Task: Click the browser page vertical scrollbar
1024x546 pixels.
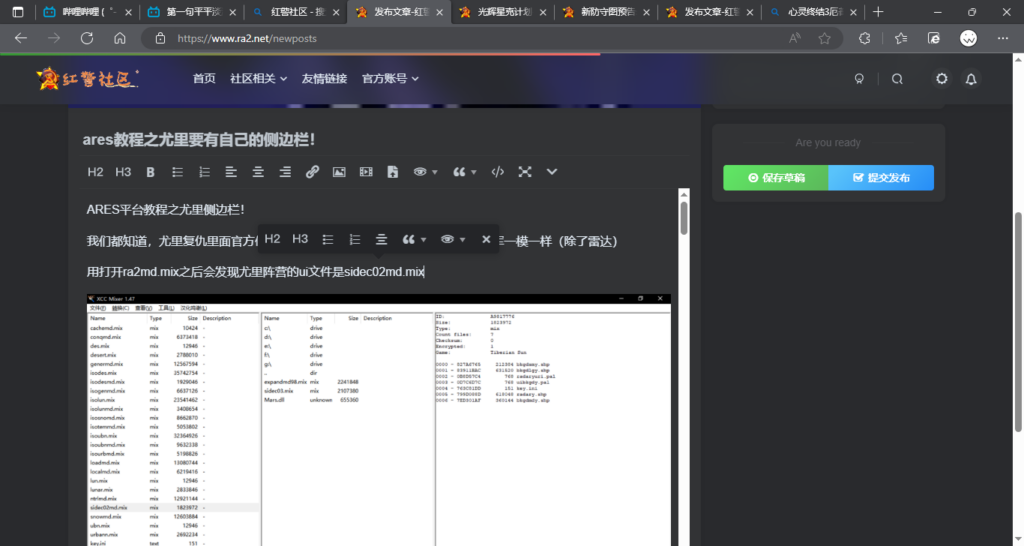Action: point(1017,321)
